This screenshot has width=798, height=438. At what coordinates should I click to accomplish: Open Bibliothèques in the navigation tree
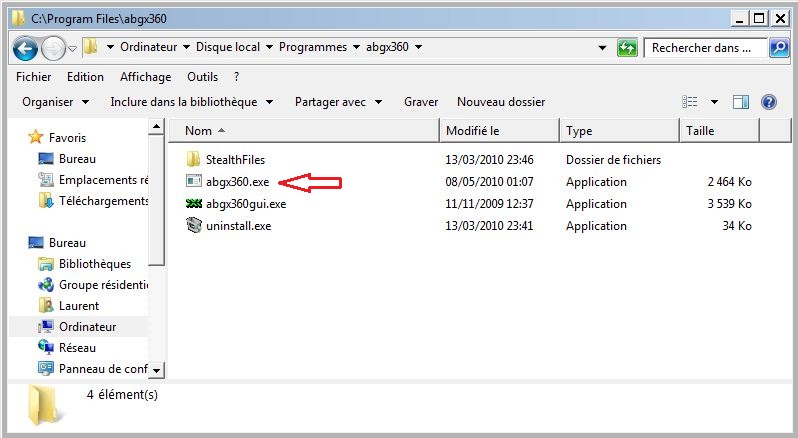[x=95, y=264]
